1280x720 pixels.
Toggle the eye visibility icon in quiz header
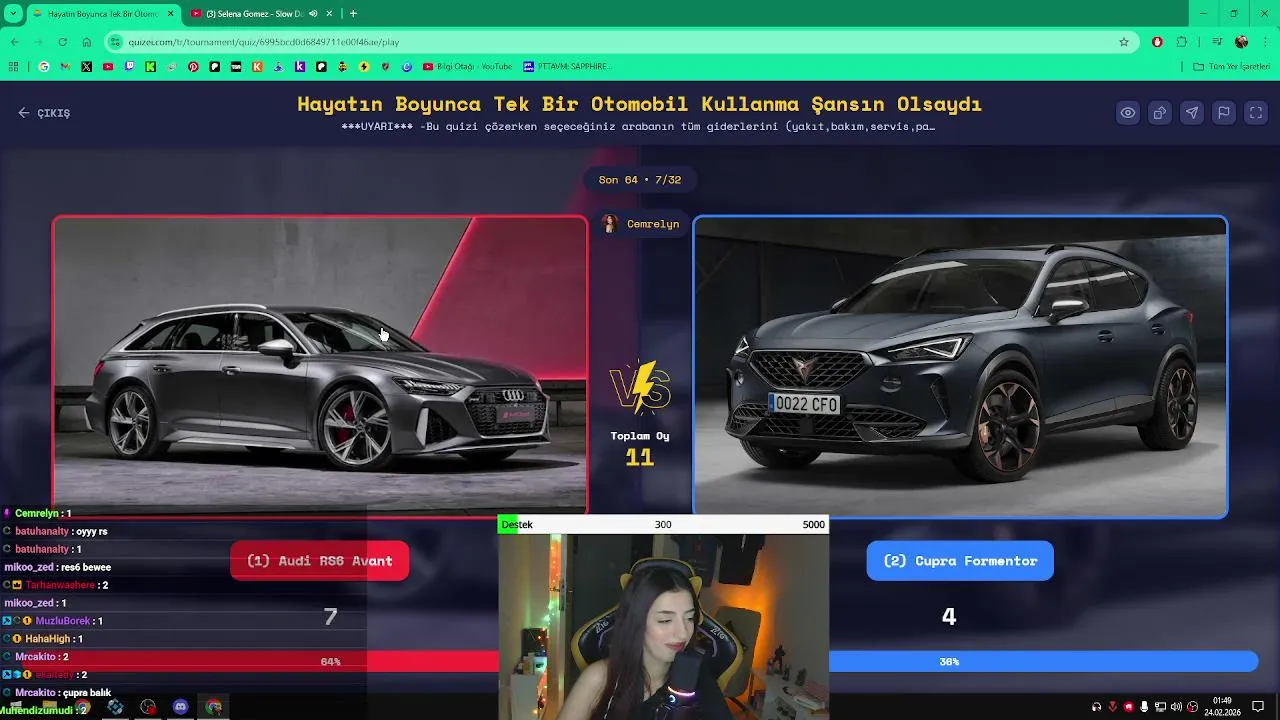pyautogui.click(x=1128, y=113)
